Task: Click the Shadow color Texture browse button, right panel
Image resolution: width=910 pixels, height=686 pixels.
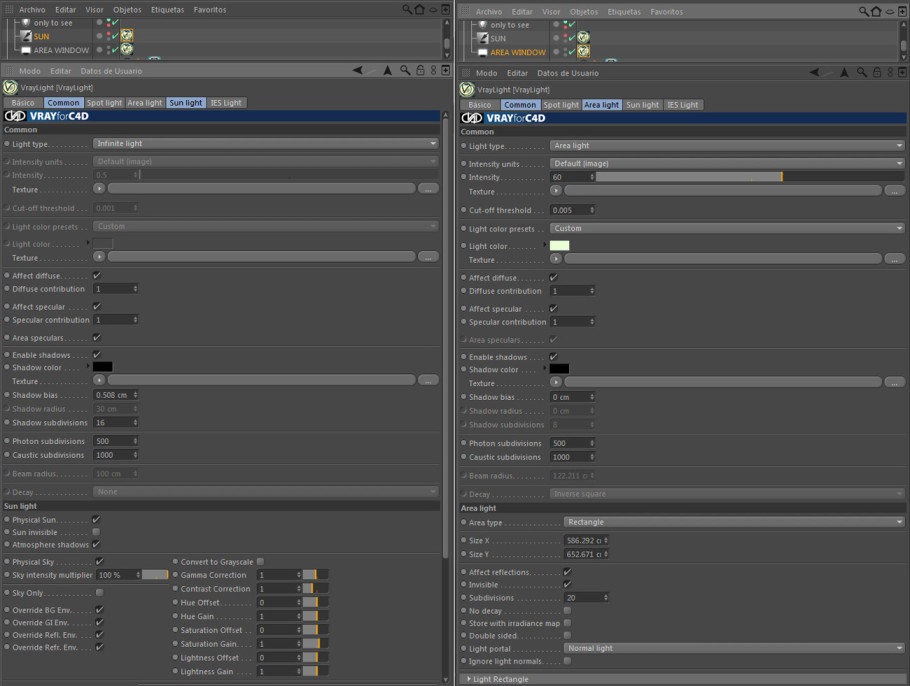Action: pos(894,382)
